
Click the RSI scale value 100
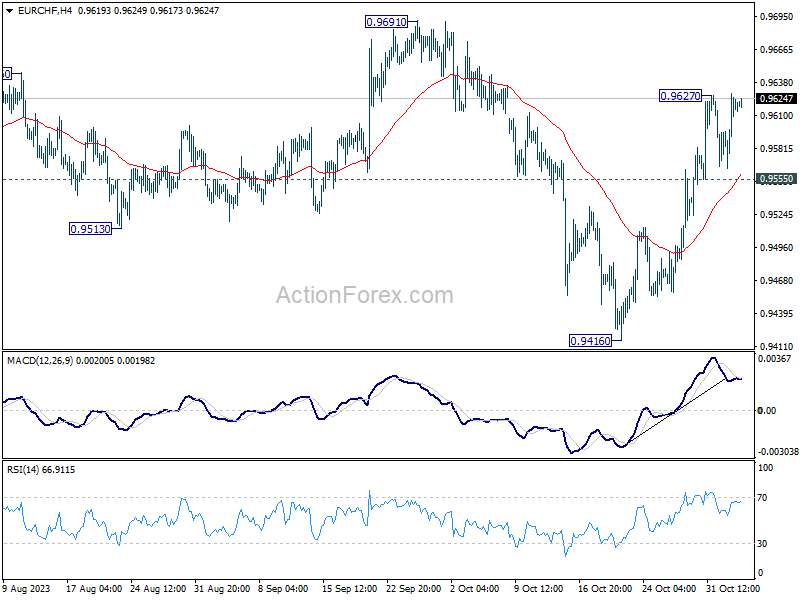(x=766, y=468)
